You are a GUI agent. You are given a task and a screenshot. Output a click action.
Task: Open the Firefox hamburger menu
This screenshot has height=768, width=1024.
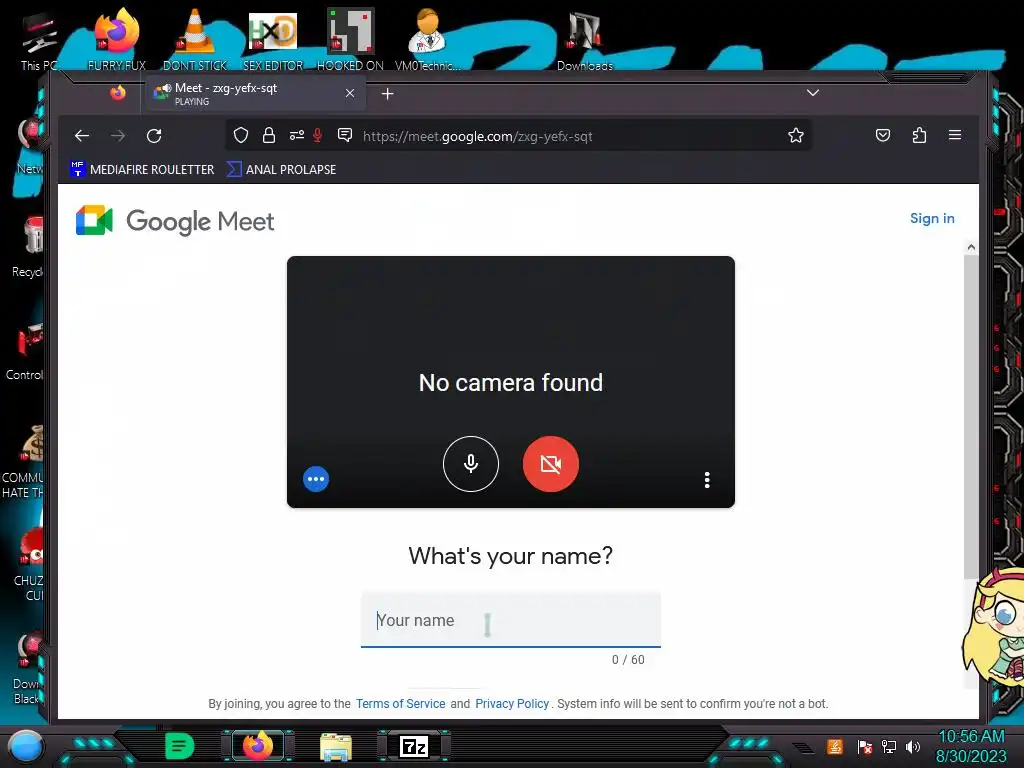coord(955,135)
